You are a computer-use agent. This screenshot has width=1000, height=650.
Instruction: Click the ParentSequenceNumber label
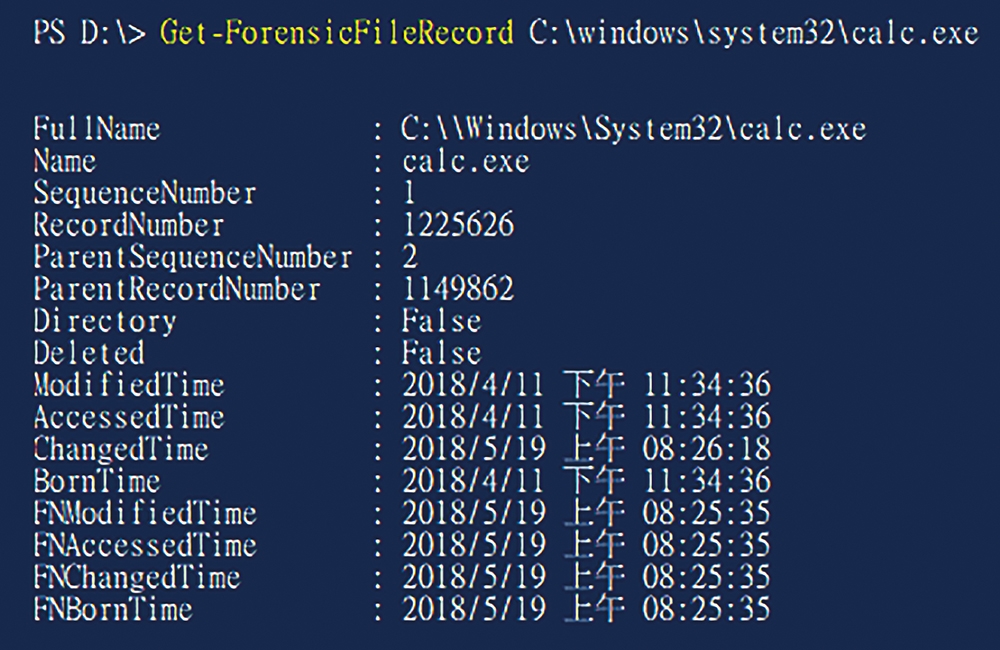193,256
